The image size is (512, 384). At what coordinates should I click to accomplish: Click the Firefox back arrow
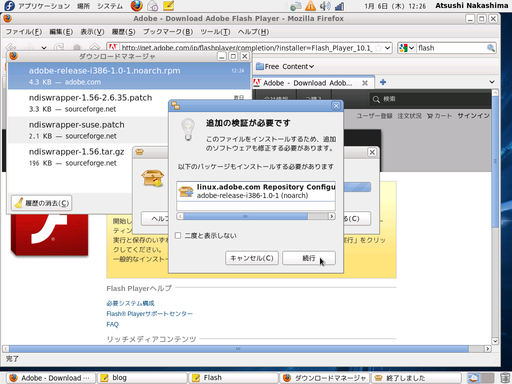coord(11,48)
